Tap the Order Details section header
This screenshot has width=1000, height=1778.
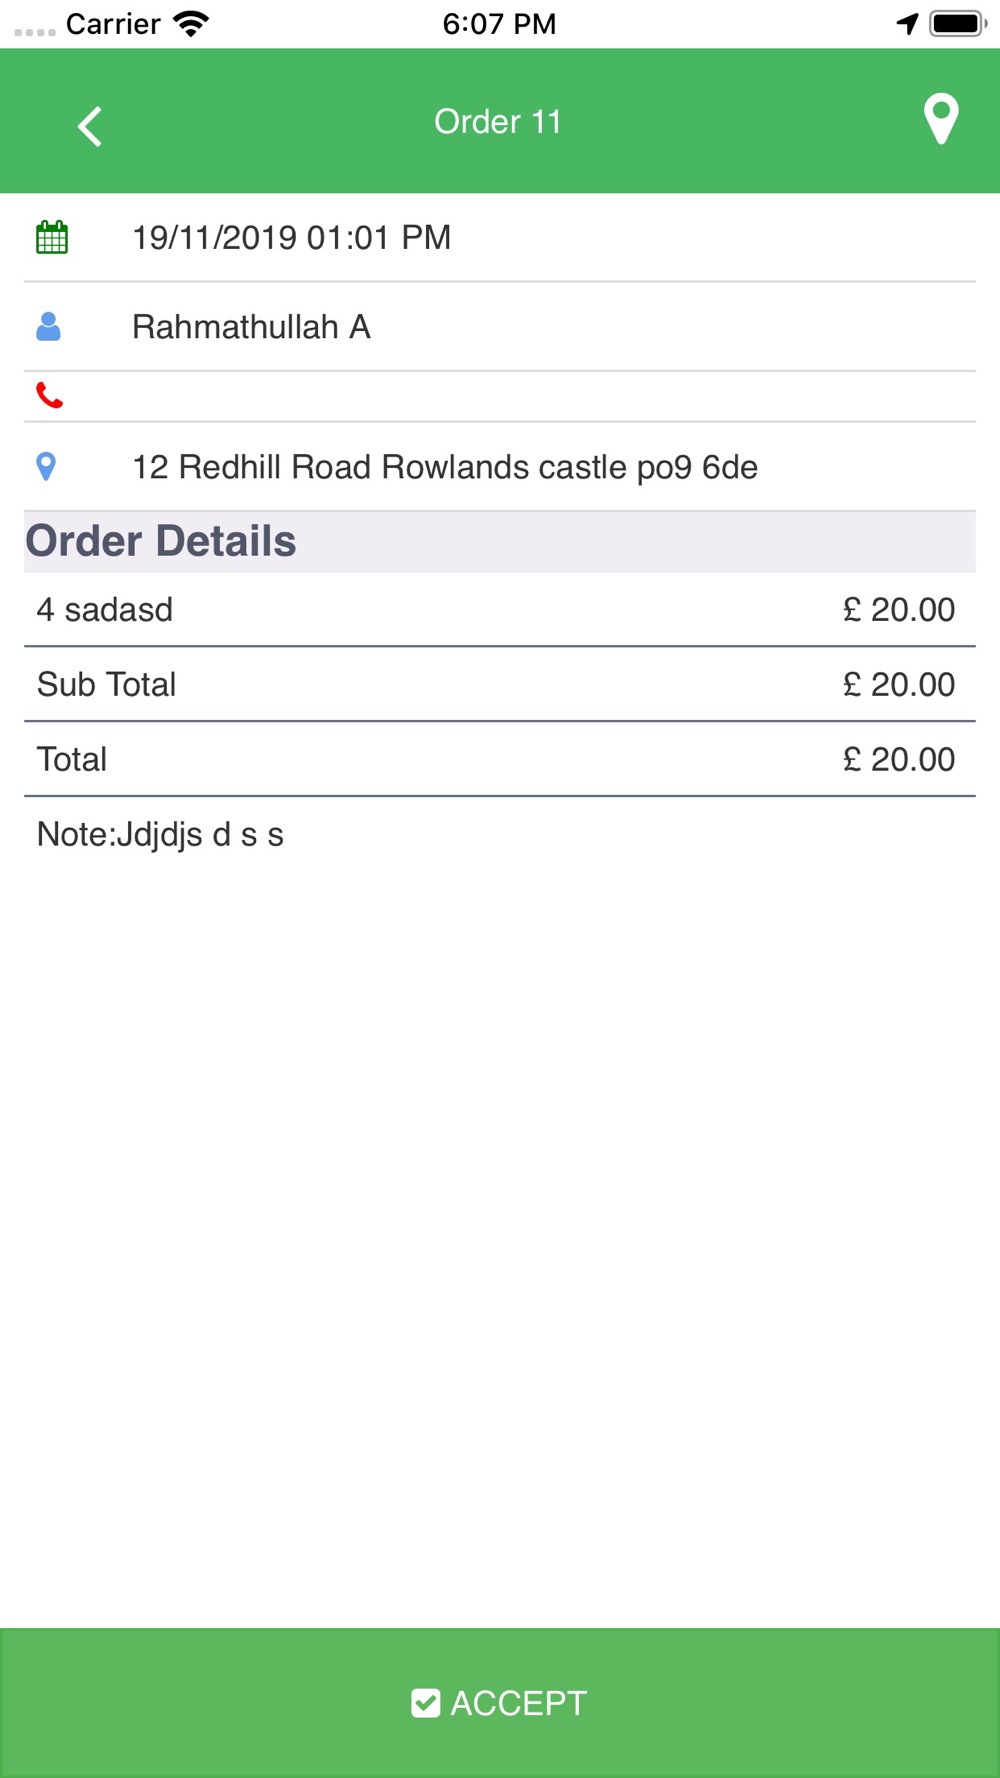coord(500,541)
